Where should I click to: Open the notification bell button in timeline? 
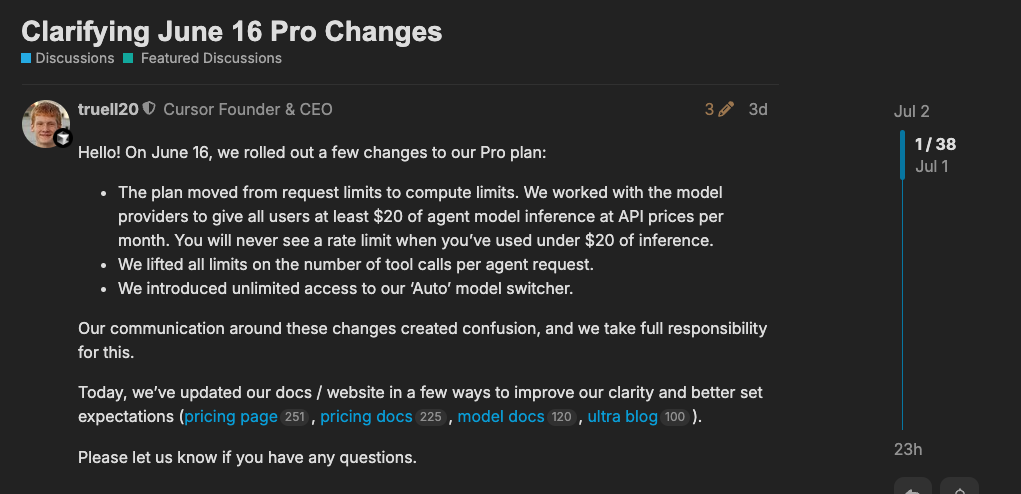tap(960, 487)
